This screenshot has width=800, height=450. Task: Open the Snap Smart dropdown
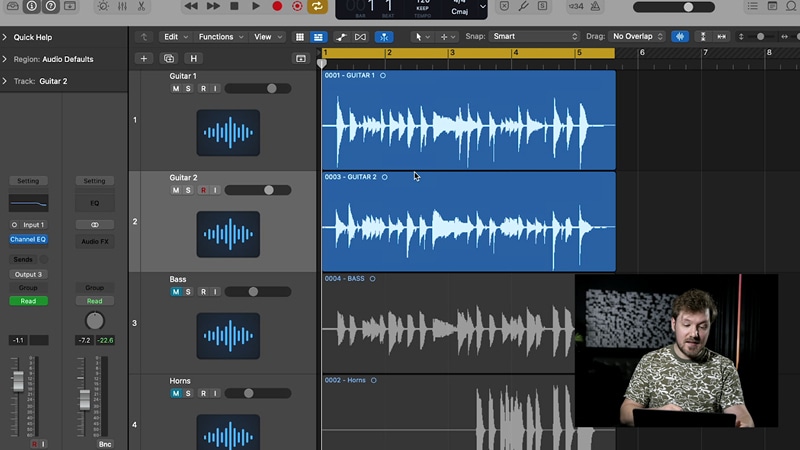pos(534,37)
